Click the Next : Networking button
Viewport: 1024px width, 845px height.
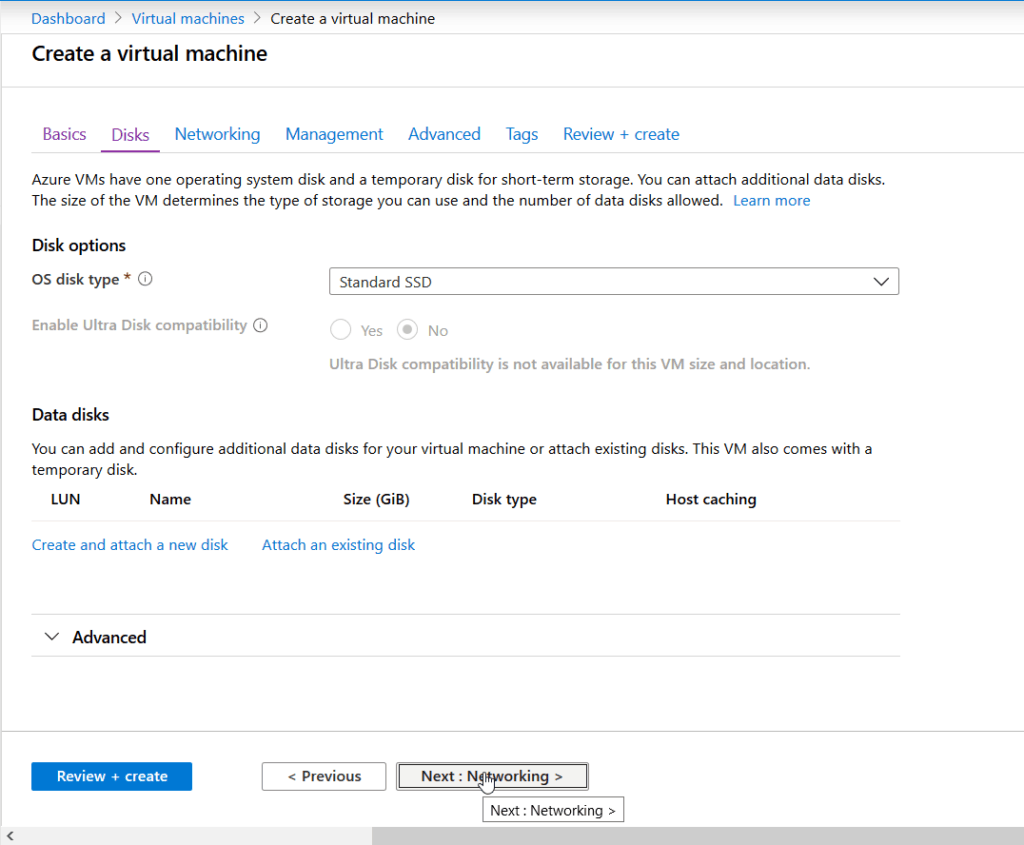492,776
